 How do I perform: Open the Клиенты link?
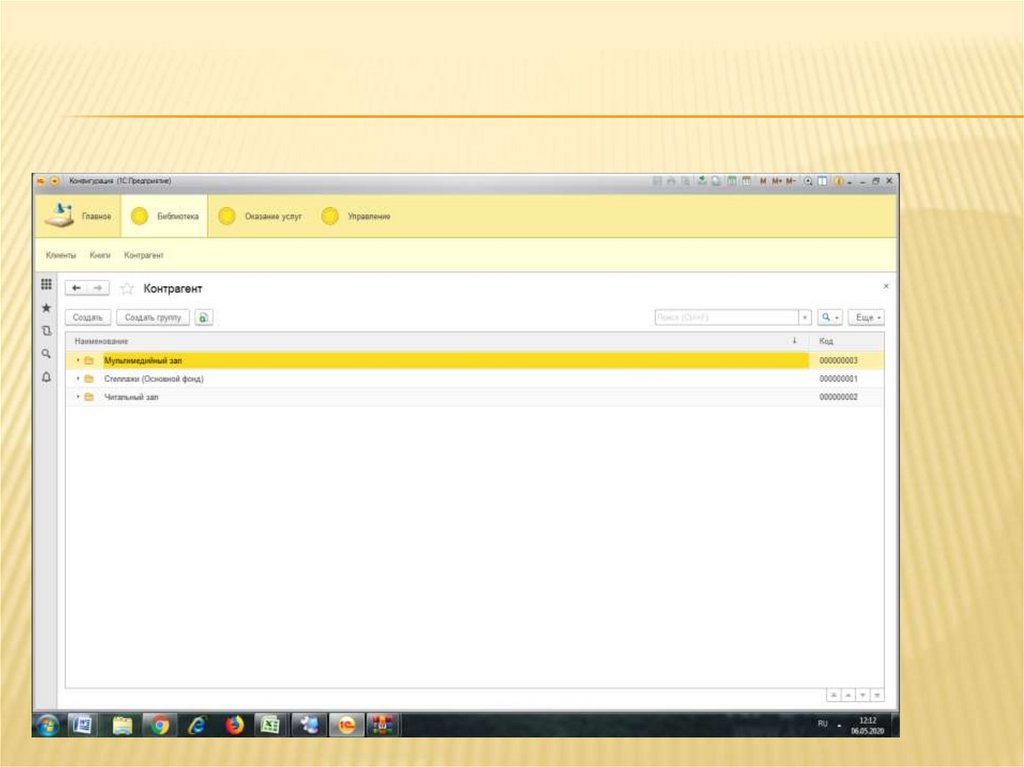click(x=61, y=256)
